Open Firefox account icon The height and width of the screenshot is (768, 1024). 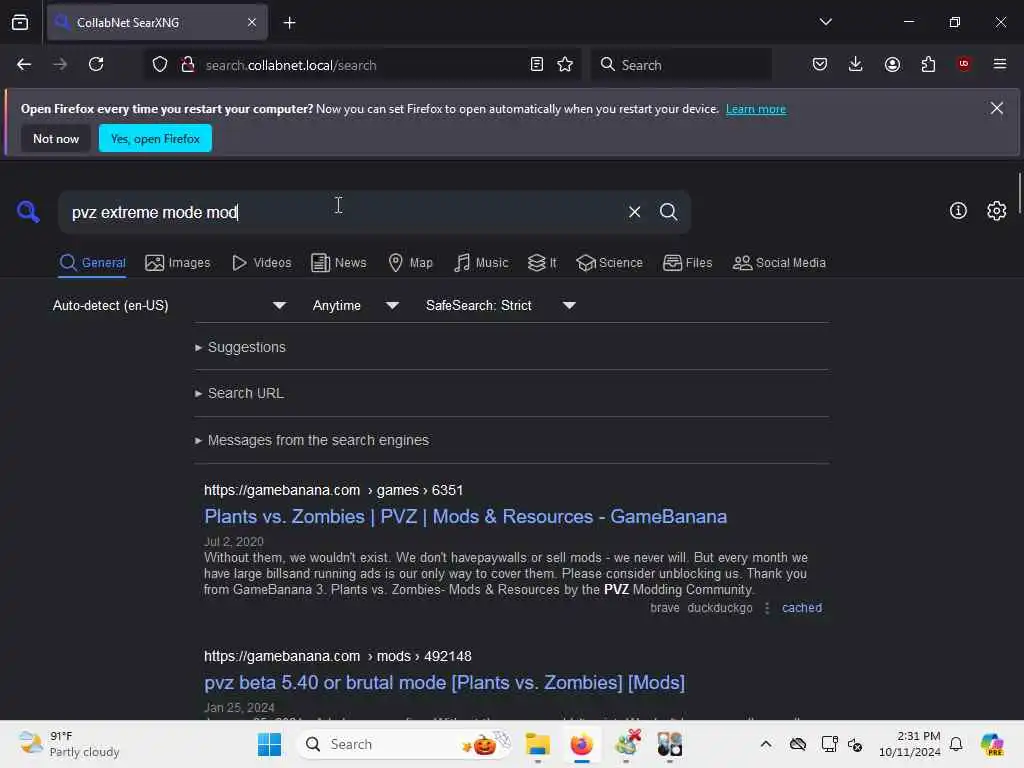point(892,64)
